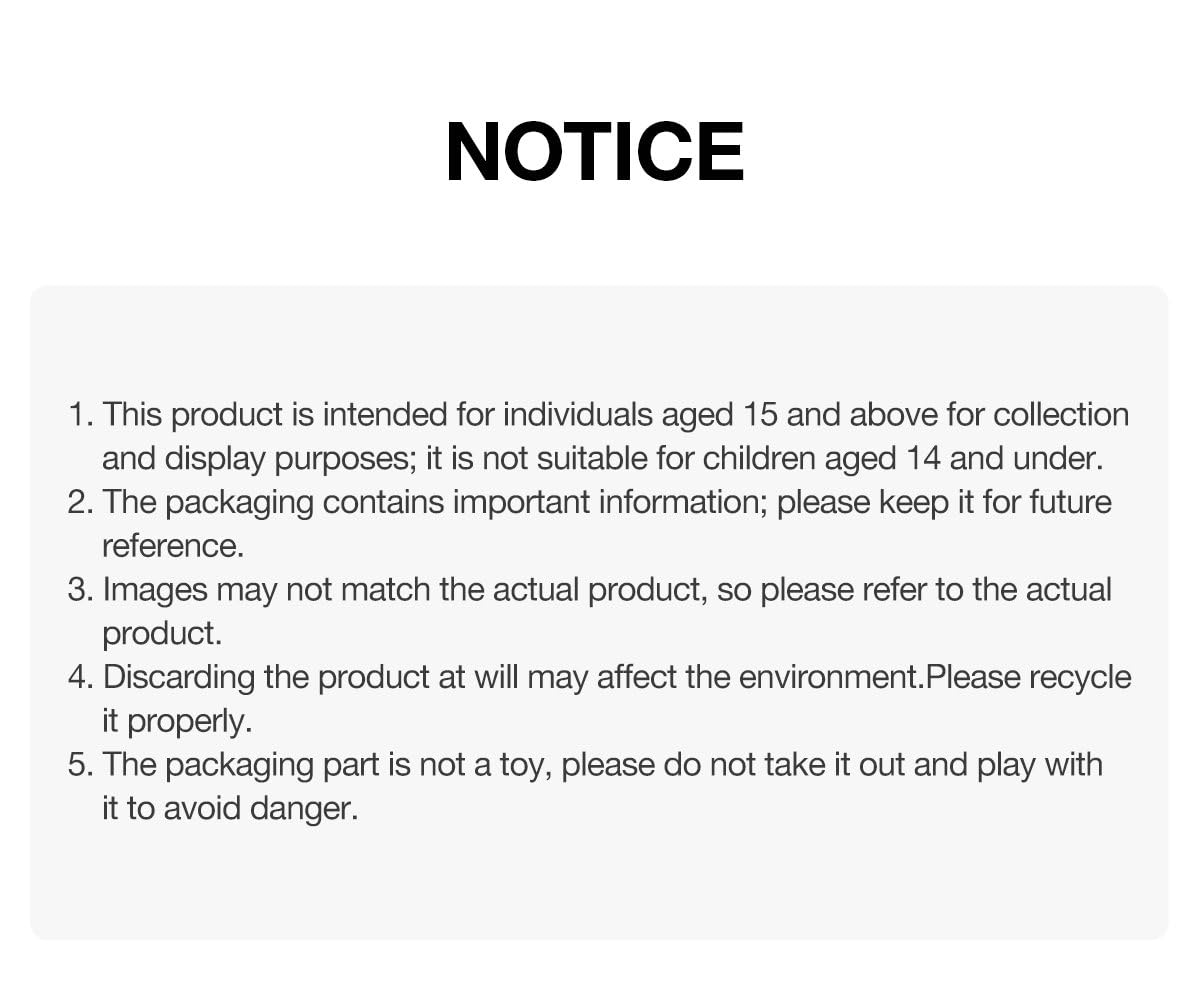The image size is (1200, 991).
Task: Click notice item 3 about images
Action: (x=590, y=610)
